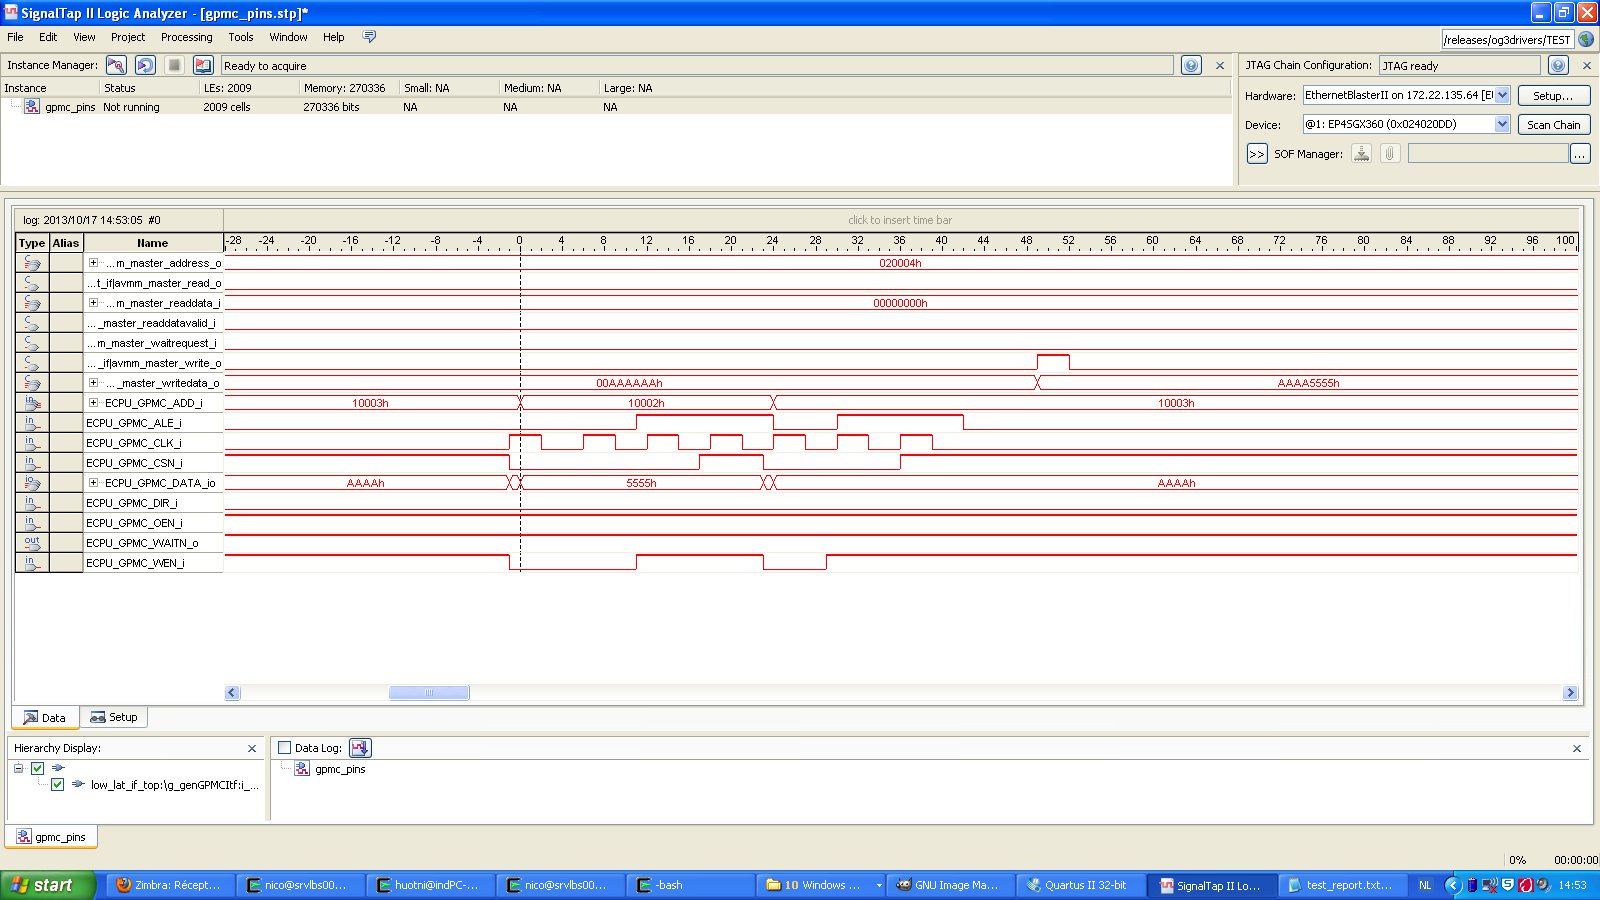The width and height of the screenshot is (1600, 900).
Task: Click the web/globe icon in top toolbar
Action: pyautogui.click(x=1586, y=39)
